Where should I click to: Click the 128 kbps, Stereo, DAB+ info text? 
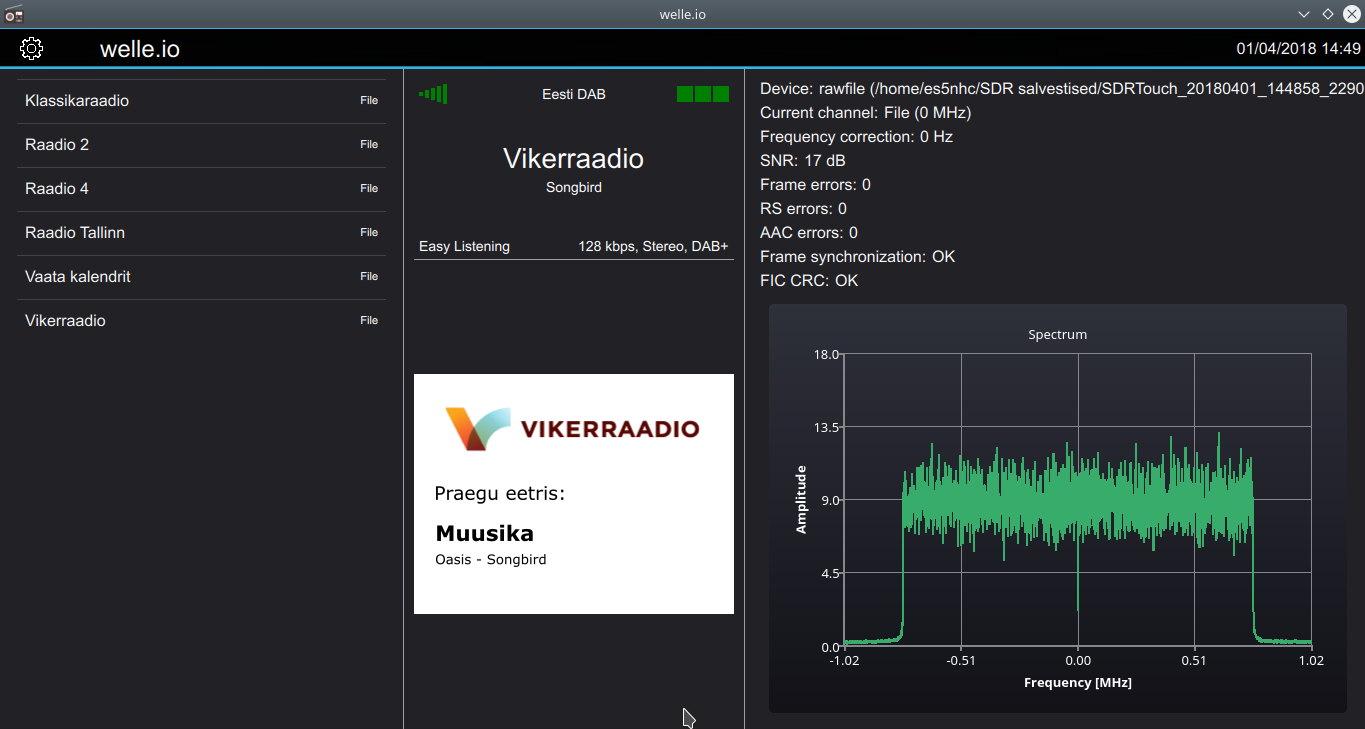tap(653, 246)
